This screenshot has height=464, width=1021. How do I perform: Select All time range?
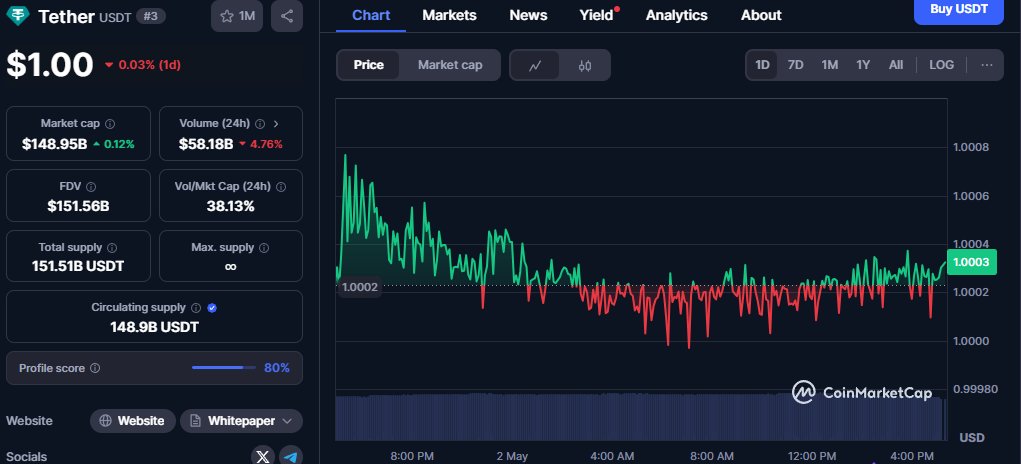point(896,65)
